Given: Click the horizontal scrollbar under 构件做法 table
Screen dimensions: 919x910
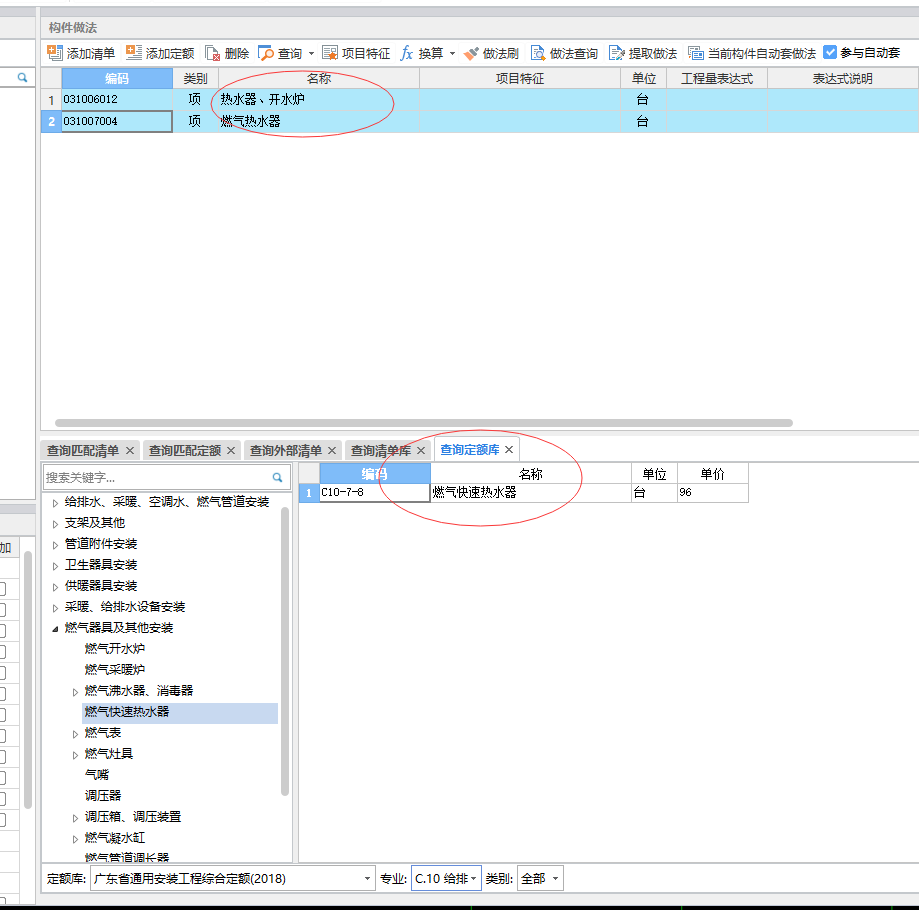Looking at the screenshot, I should (x=424, y=422).
